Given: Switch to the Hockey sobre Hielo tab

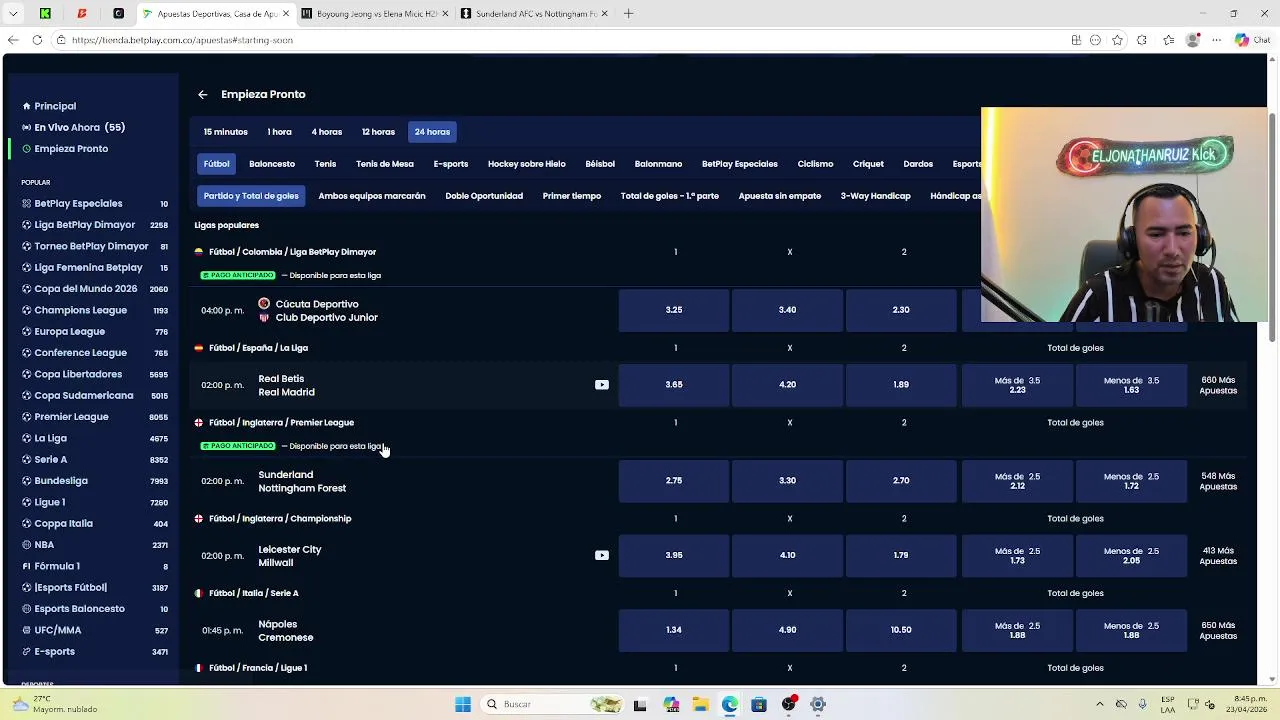Looking at the screenshot, I should 527,164.
